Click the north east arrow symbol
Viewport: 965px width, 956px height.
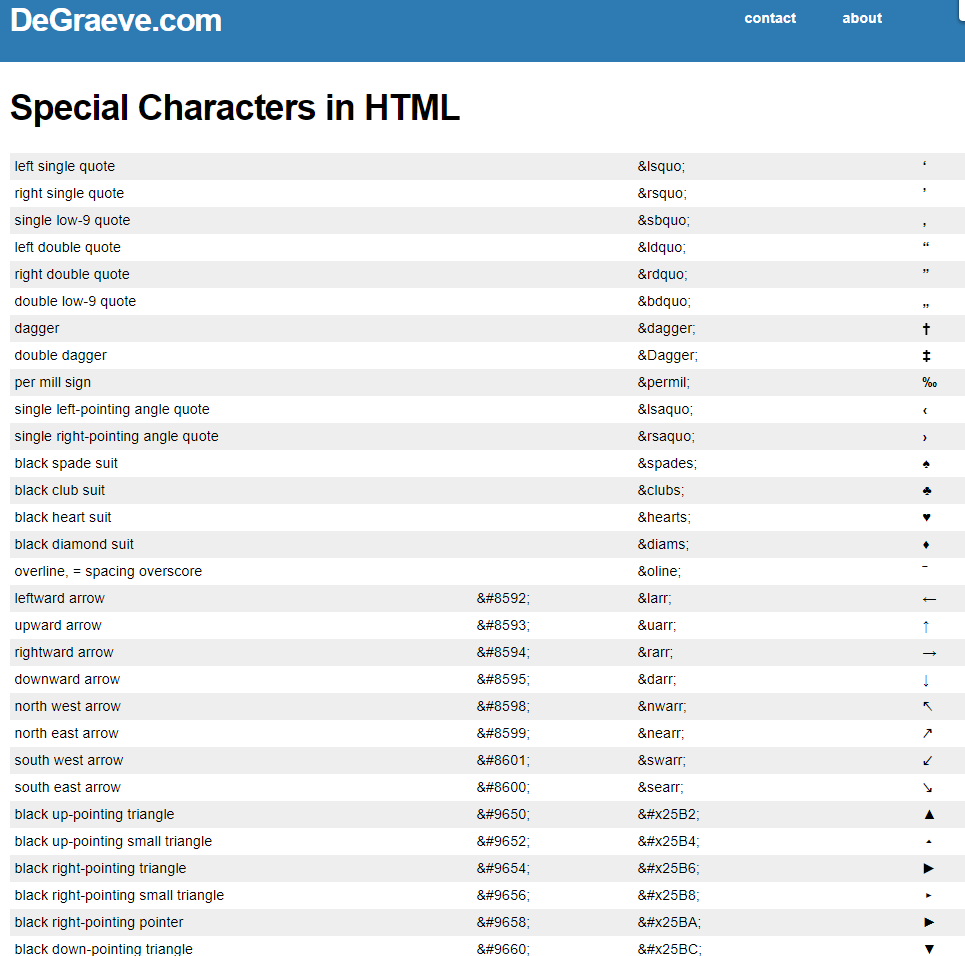point(927,733)
